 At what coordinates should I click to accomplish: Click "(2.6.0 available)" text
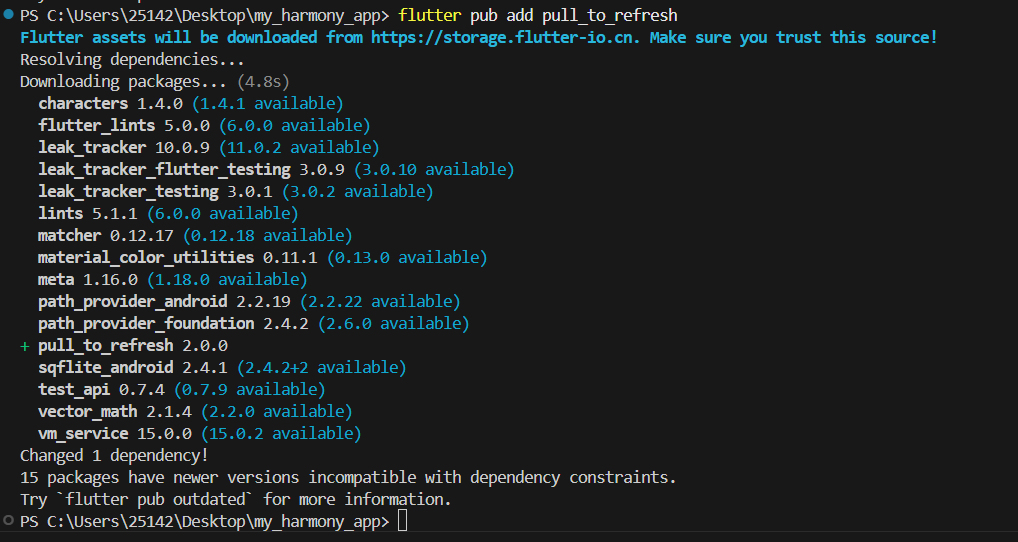393,324
